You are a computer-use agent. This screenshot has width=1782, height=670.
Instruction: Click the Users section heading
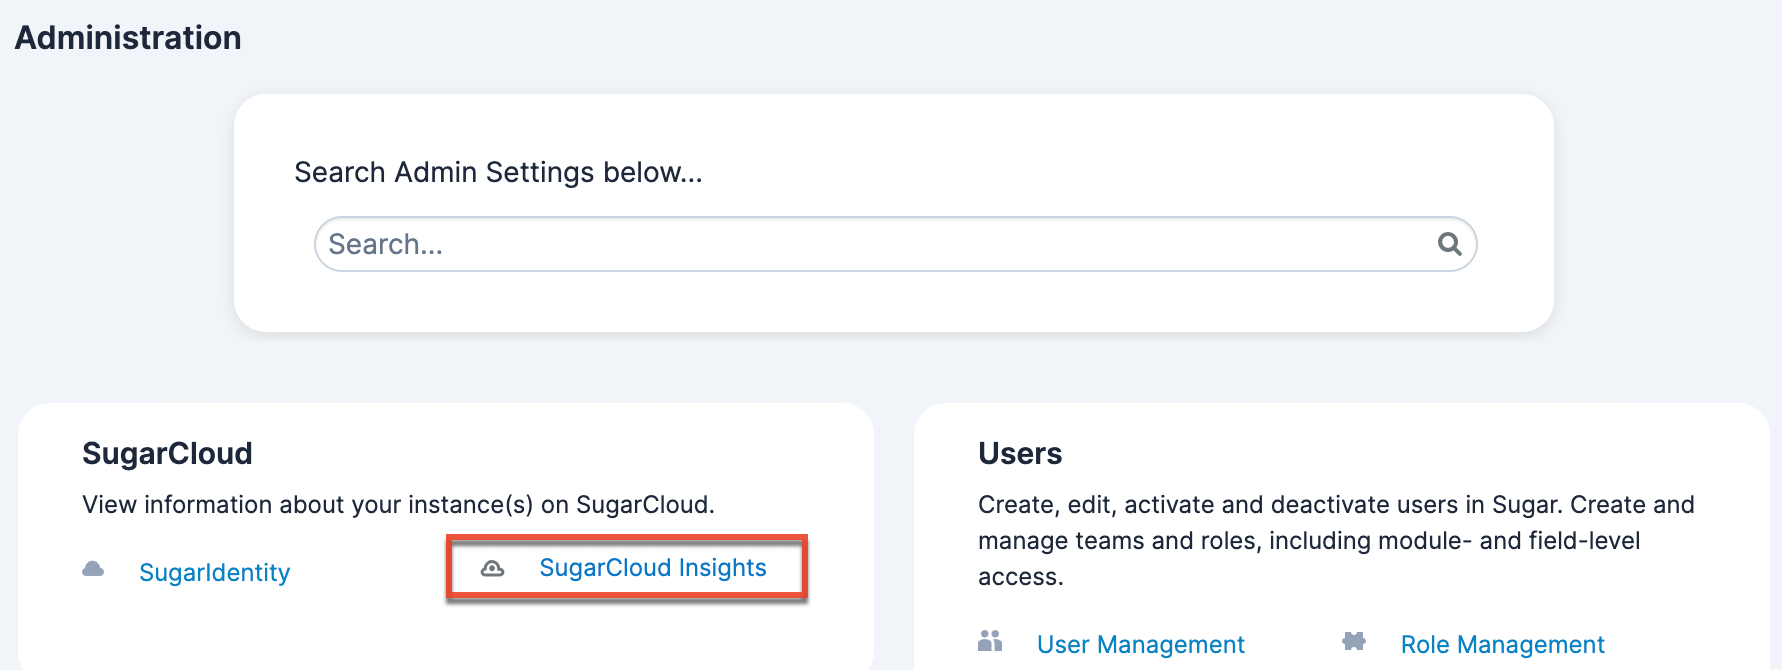1020,453
